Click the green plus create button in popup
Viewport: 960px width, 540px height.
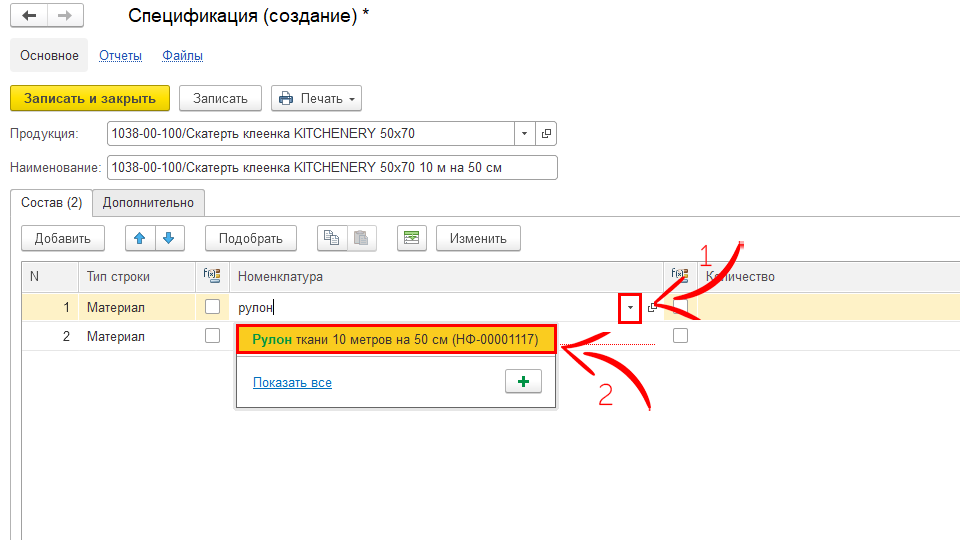[x=523, y=382]
